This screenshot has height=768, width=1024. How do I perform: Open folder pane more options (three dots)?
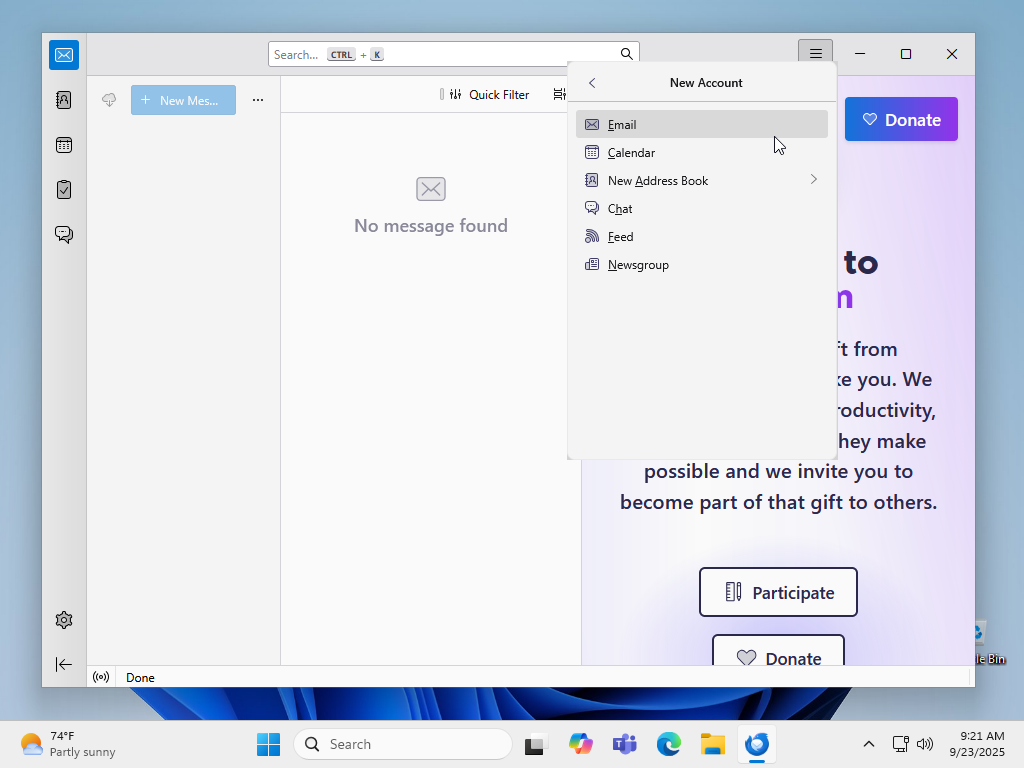(258, 100)
